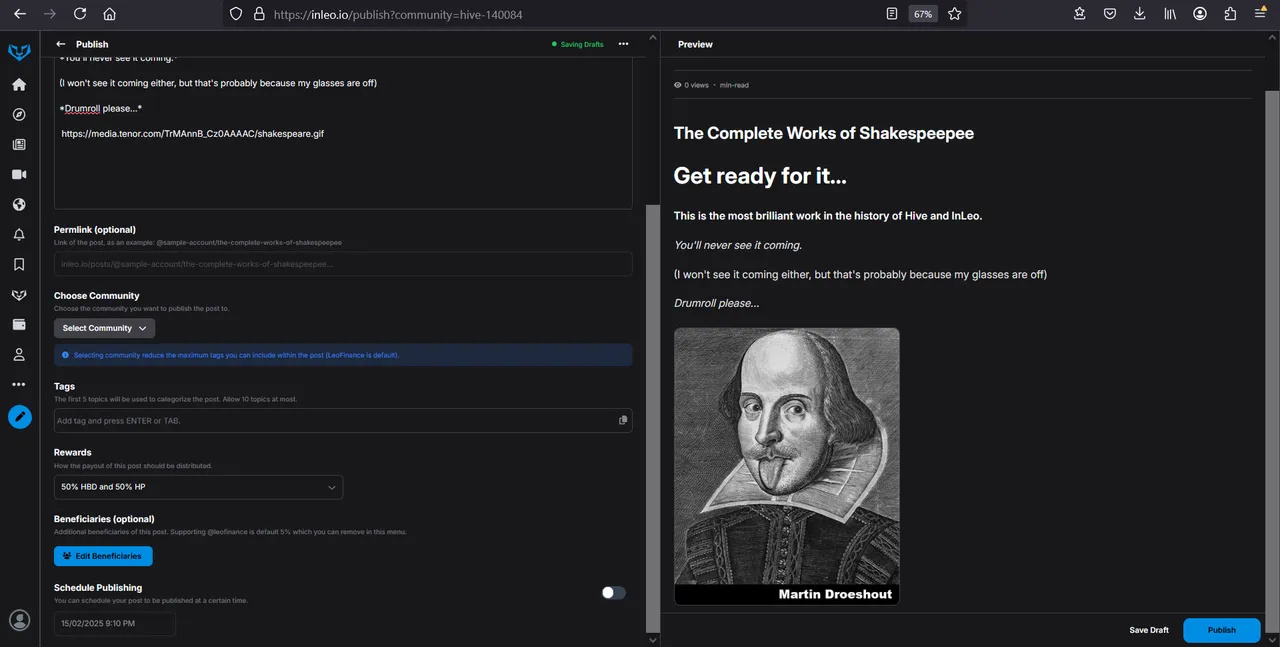Click bookmarks toolbar star tray icon

pyautogui.click(x=1080, y=14)
